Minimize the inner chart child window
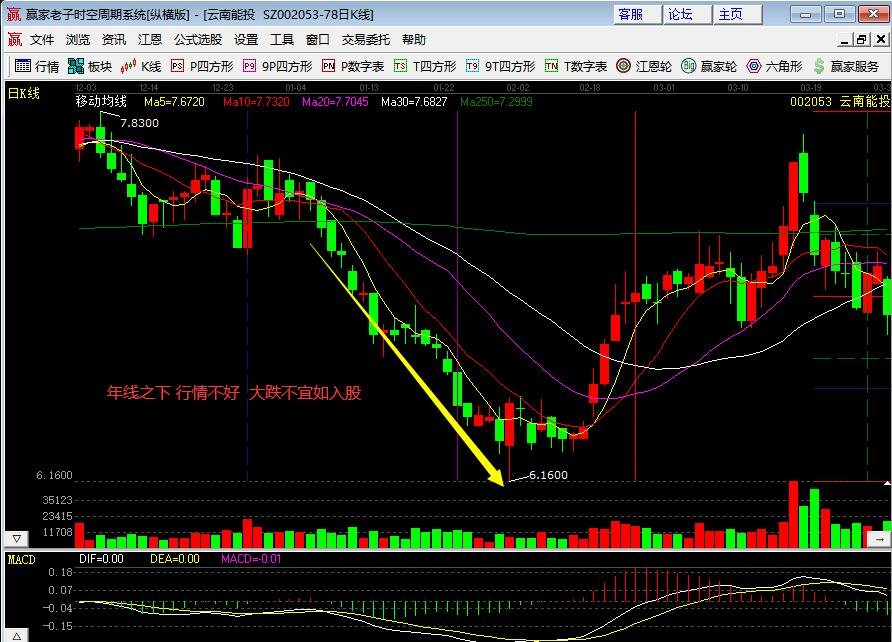 coord(845,40)
